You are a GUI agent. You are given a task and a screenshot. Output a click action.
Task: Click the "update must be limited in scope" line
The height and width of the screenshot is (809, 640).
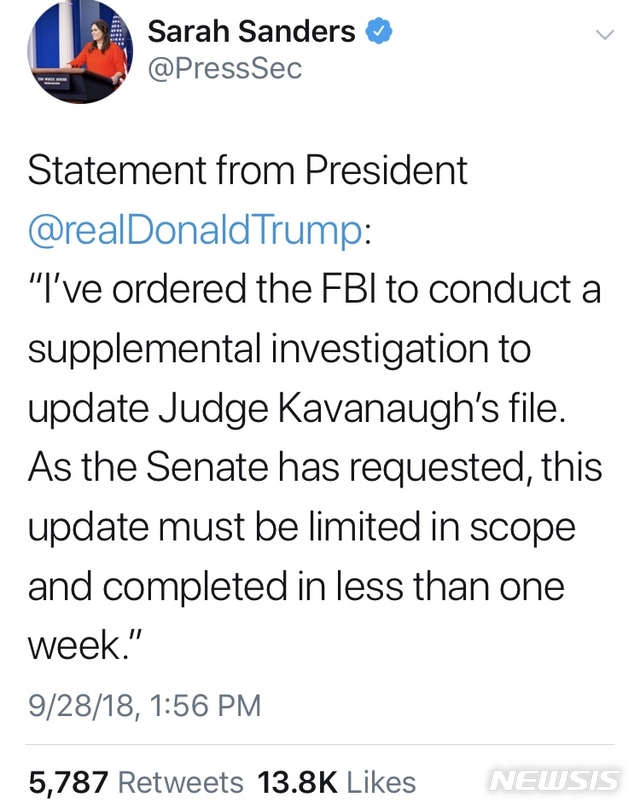click(301, 527)
